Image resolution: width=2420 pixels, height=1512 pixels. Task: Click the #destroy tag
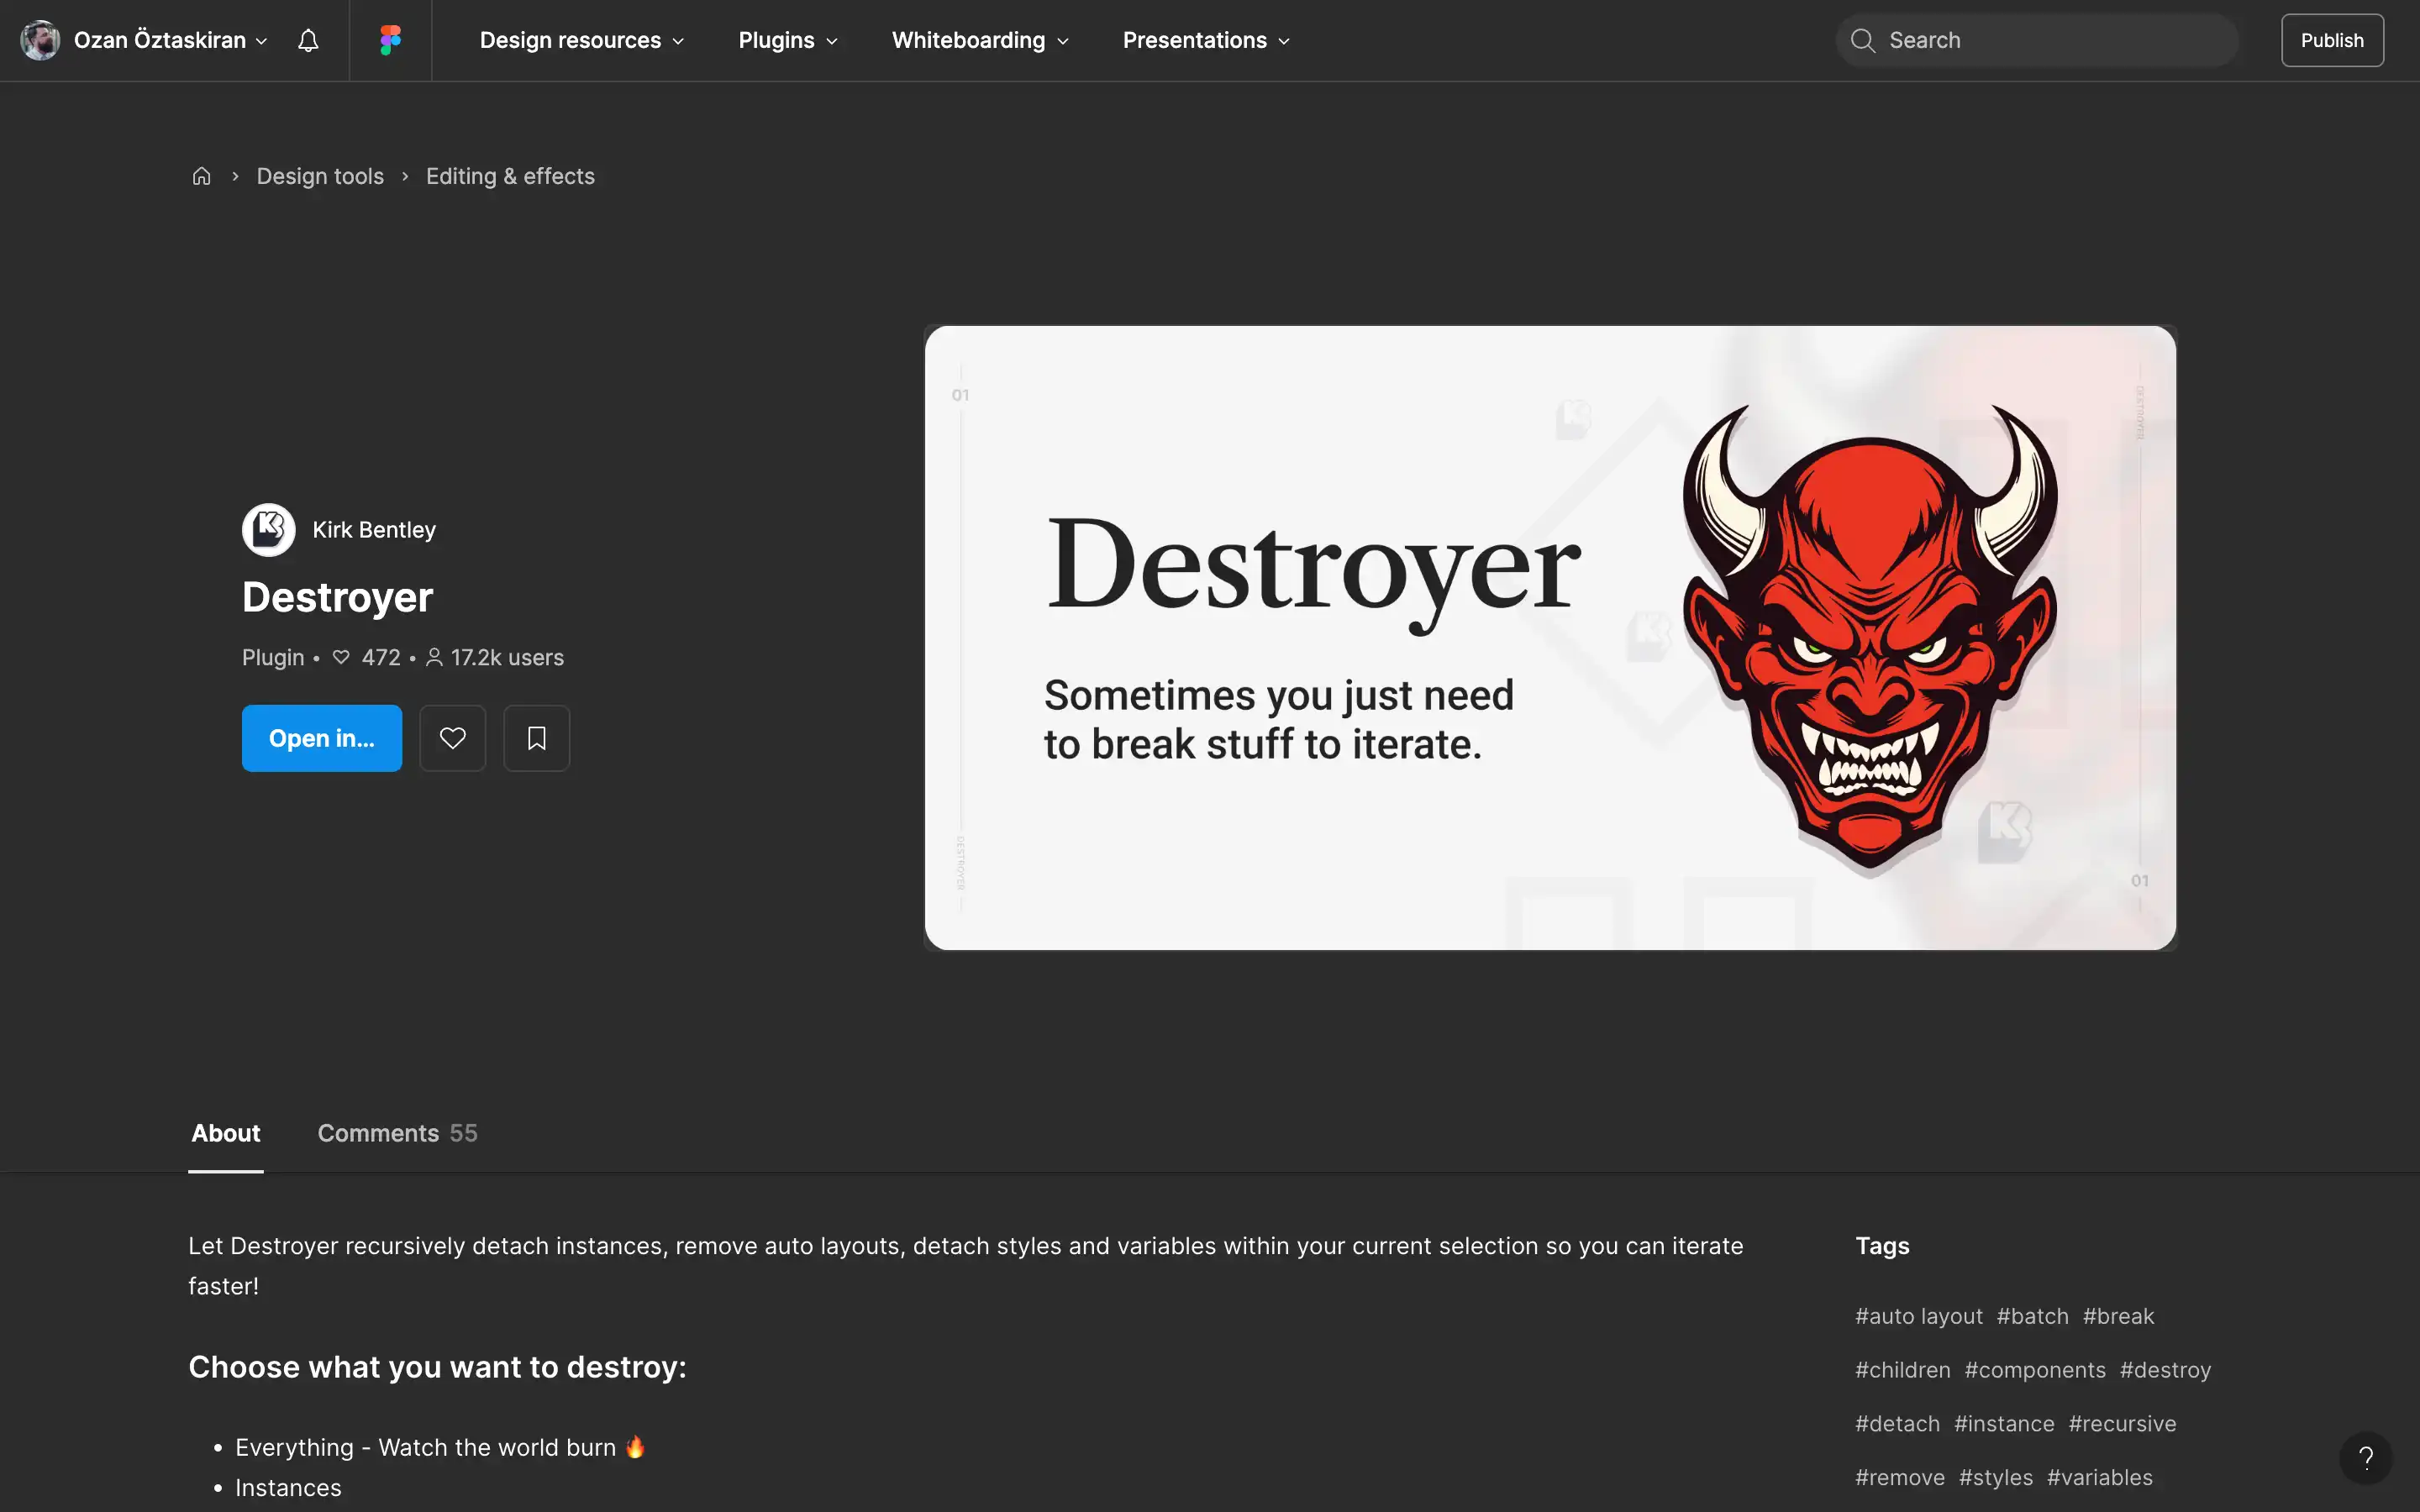(x=2165, y=1370)
